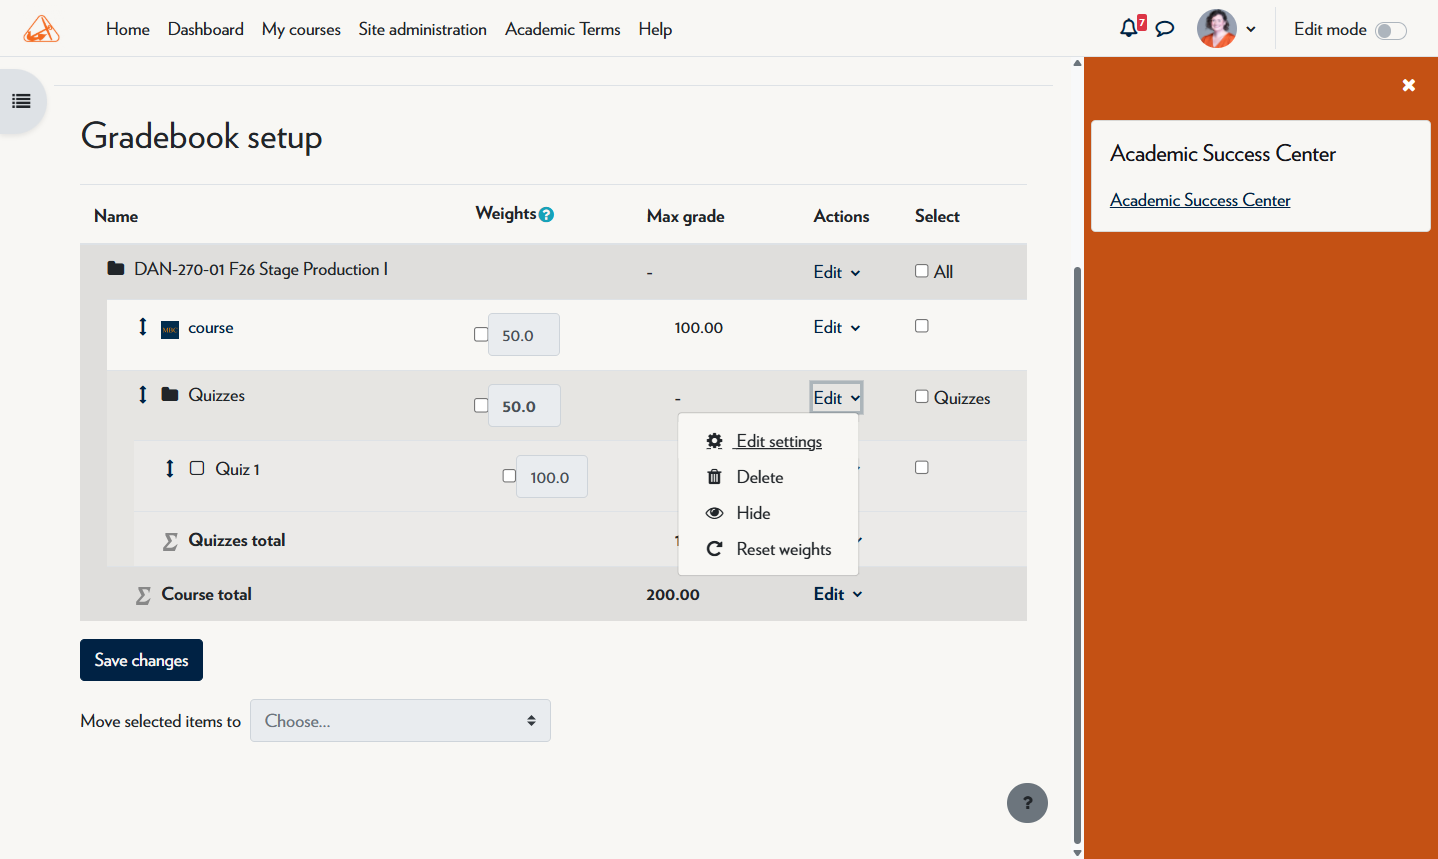
Task: Open the course index drawer icon
Action: (21, 101)
